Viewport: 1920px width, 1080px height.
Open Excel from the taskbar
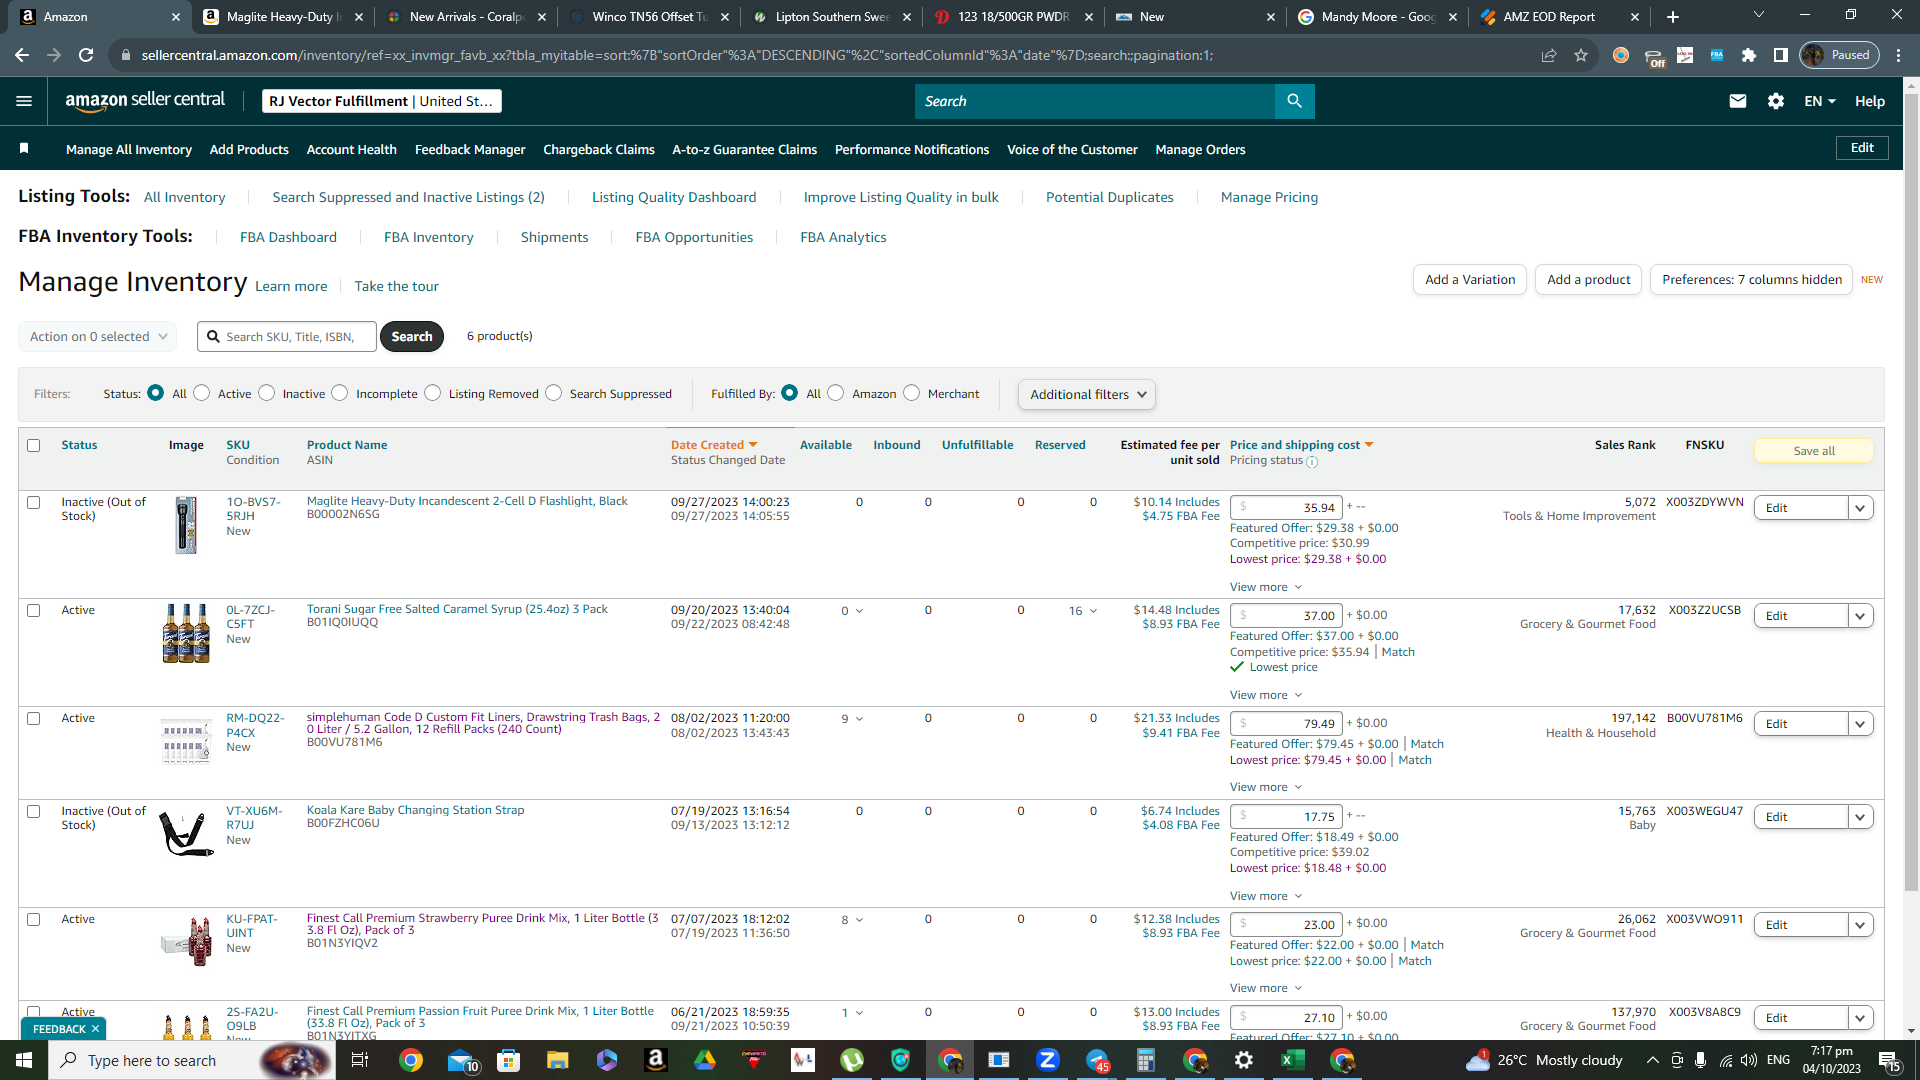coord(1292,1060)
